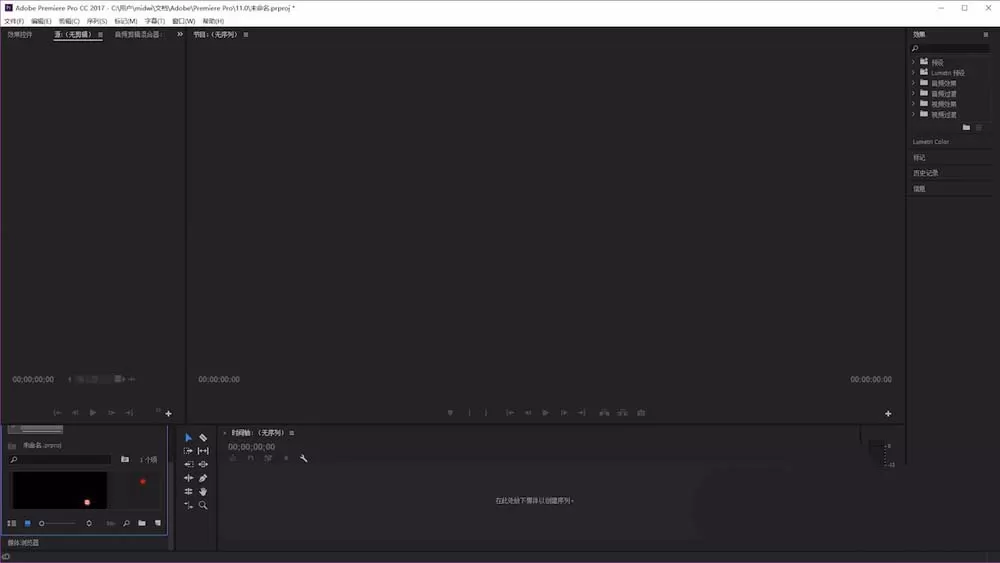Create new bin in project panel footer
Screen dimensions: 1000x563
click(x=142, y=523)
